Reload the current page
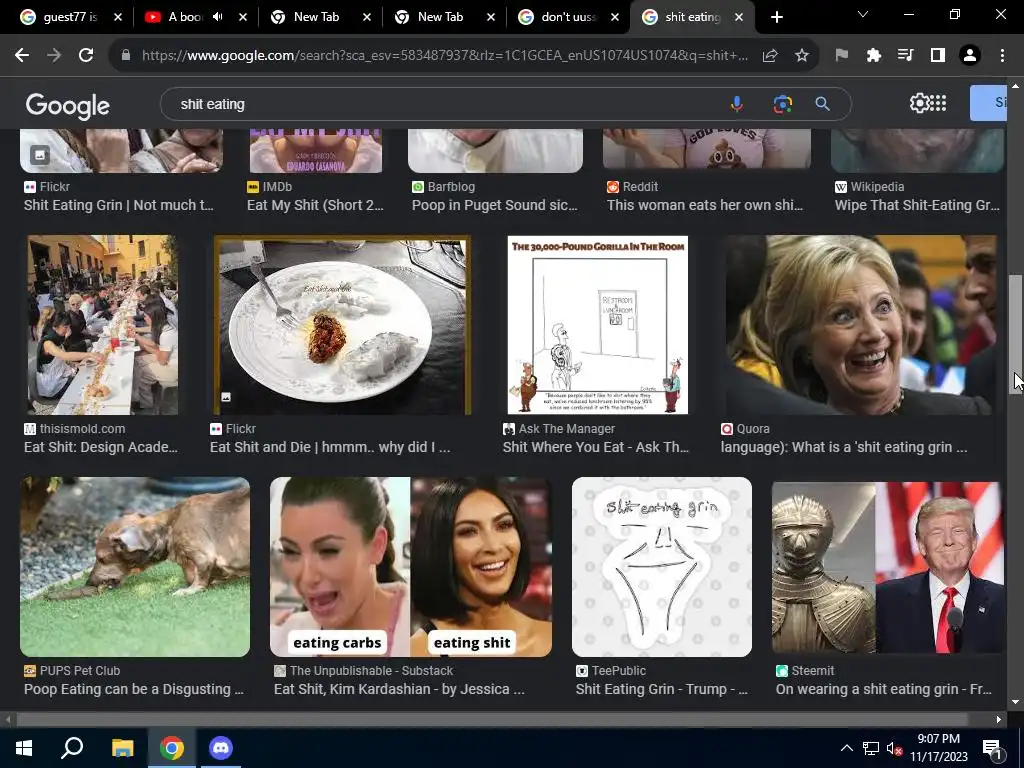This screenshot has height=768, width=1024. pos(86,56)
